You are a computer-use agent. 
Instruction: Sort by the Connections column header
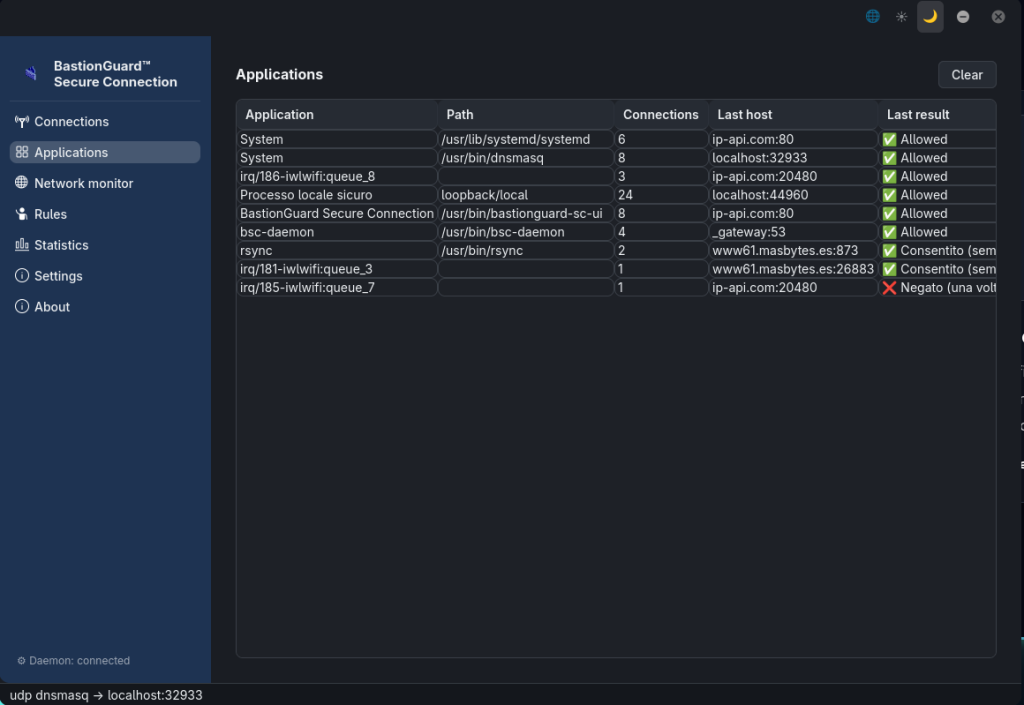tap(661, 114)
